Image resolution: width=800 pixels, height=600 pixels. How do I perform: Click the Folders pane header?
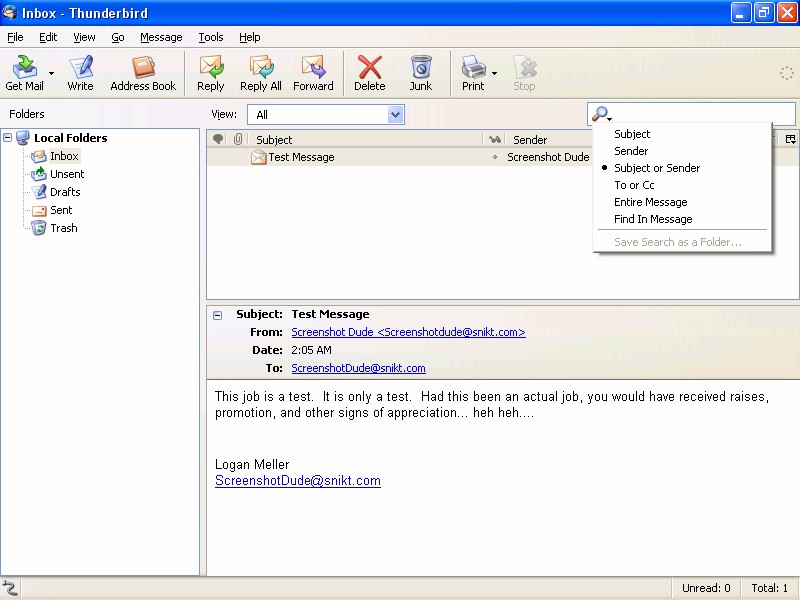click(x=27, y=114)
